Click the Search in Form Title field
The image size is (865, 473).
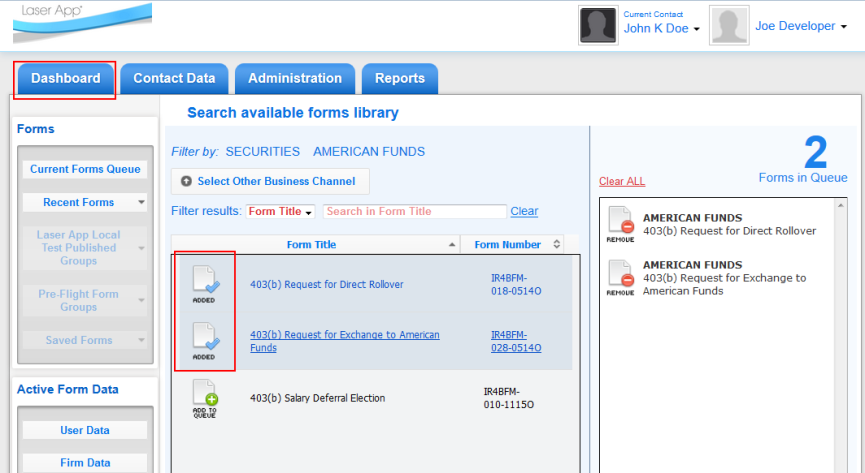click(x=414, y=212)
